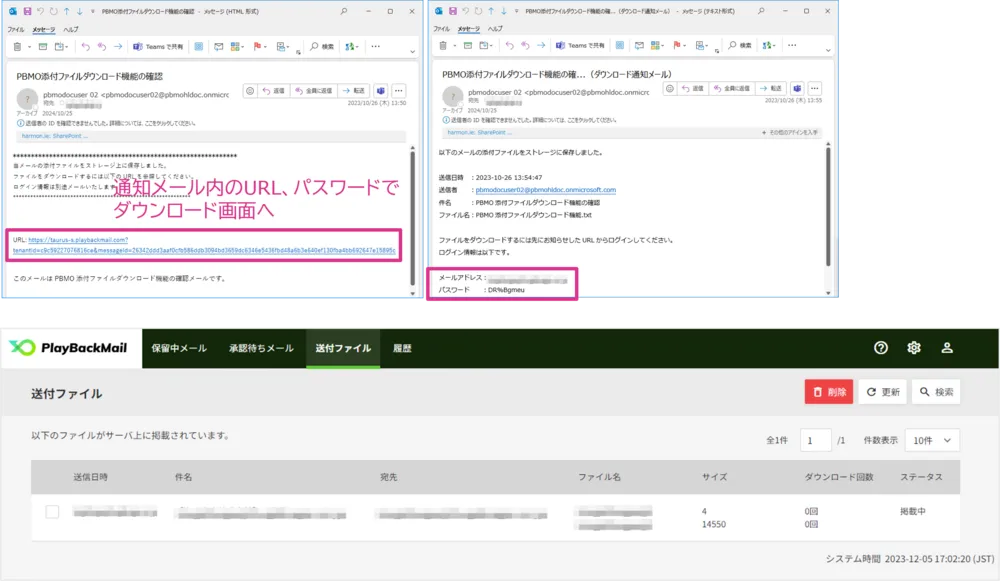Switch to the 保留中メール tab
Viewport: 1000px width, 581px height.
click(x=179, y=348)
